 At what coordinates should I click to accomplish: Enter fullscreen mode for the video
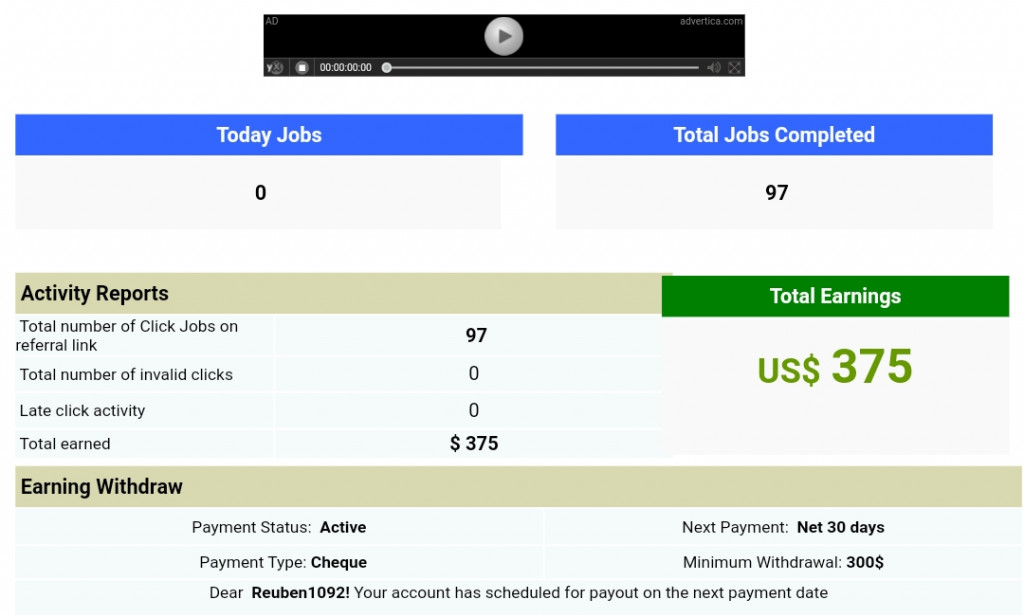click(736, 67)
